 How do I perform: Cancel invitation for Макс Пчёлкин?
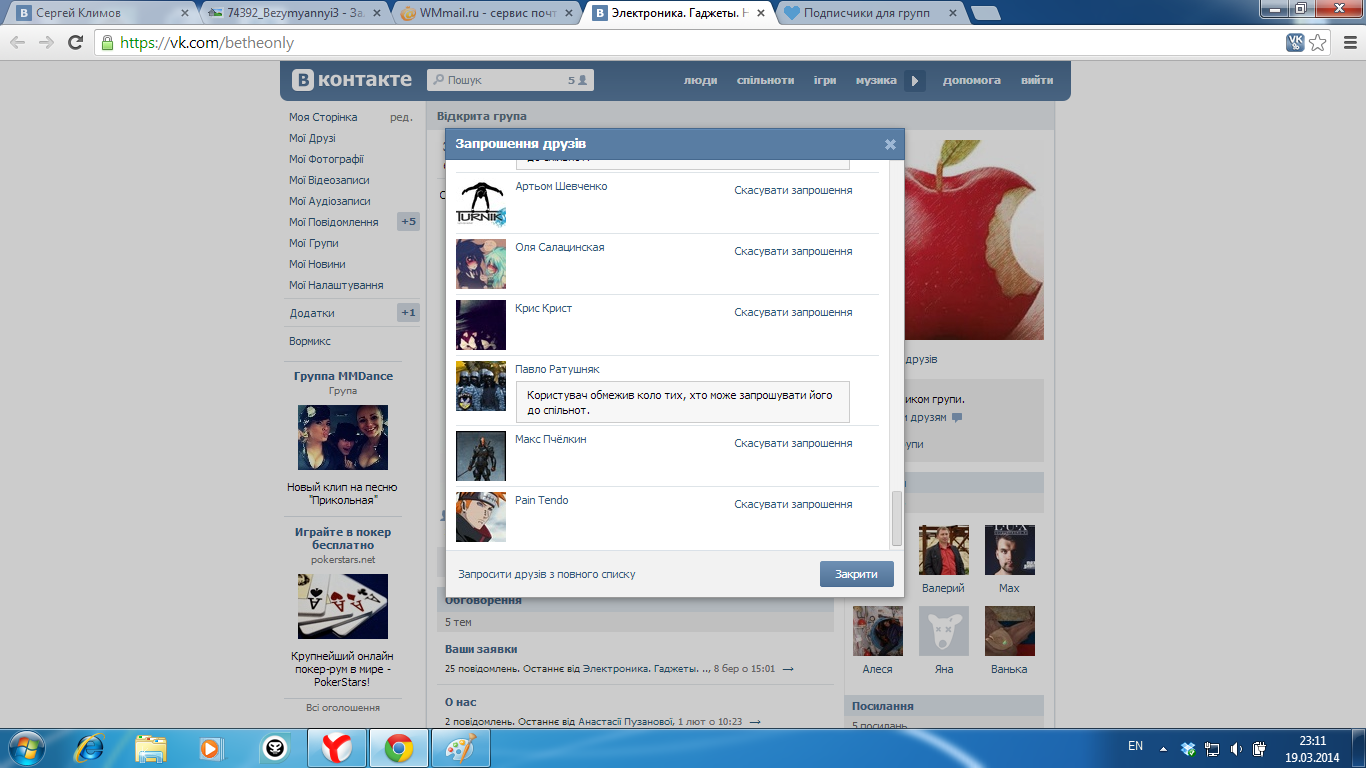tap(793, 443)
